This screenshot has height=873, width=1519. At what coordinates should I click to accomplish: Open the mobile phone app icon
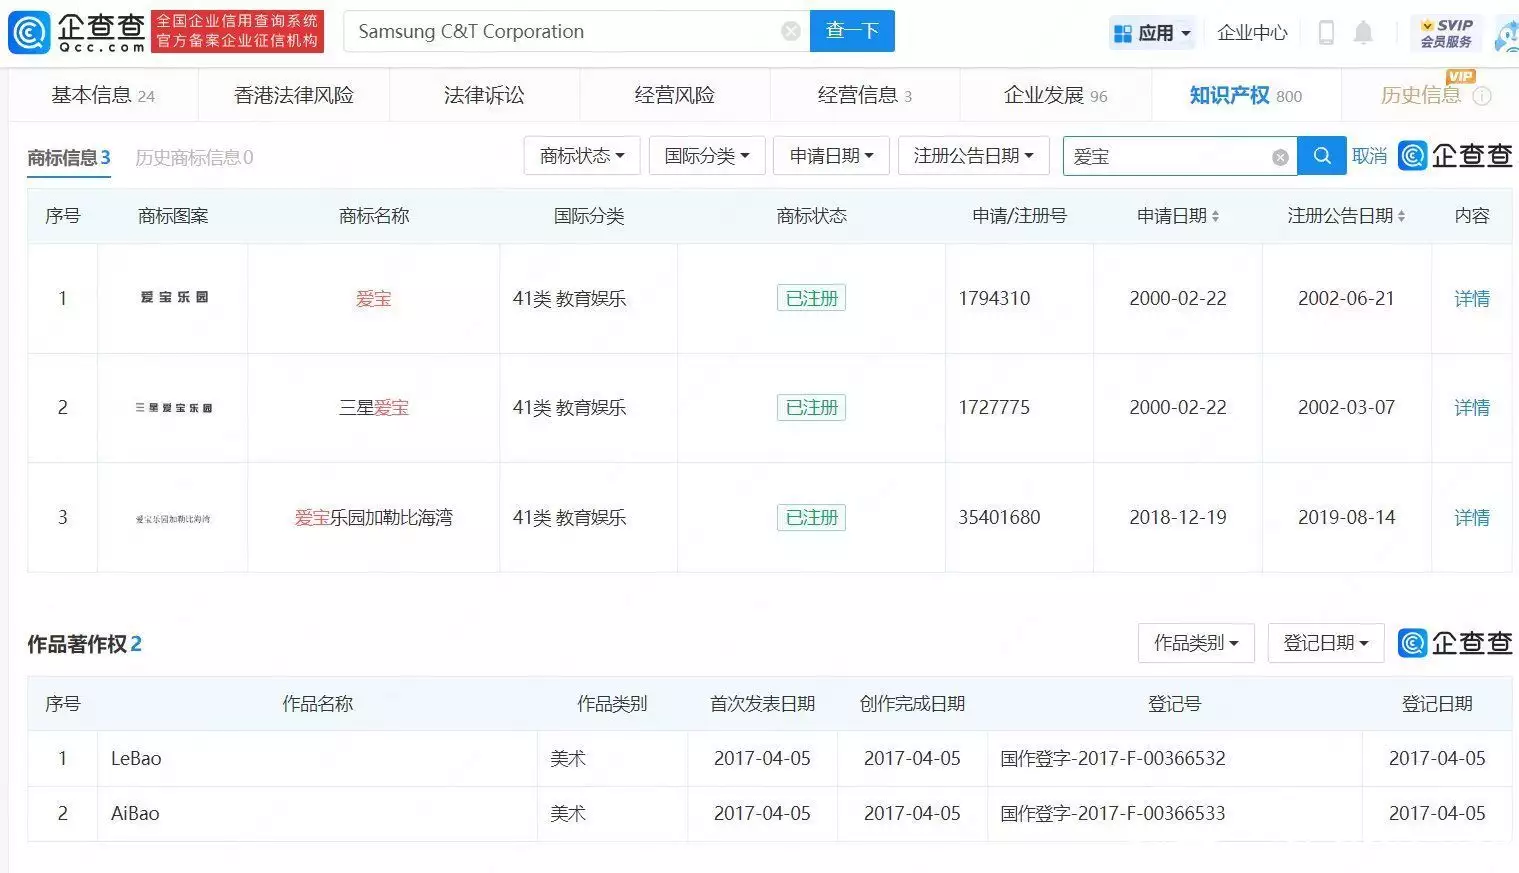click(x=1326, y=32)
